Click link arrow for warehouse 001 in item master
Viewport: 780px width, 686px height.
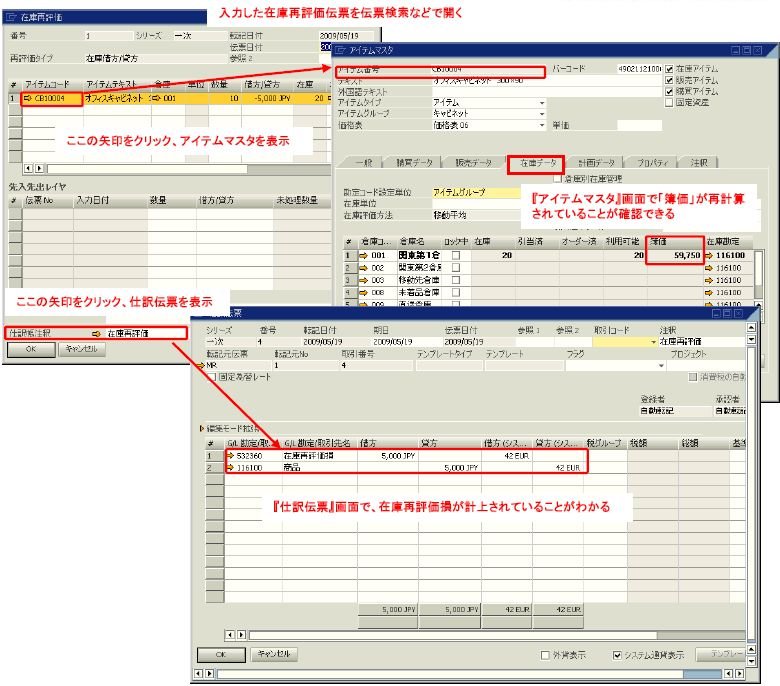point(364,256)
